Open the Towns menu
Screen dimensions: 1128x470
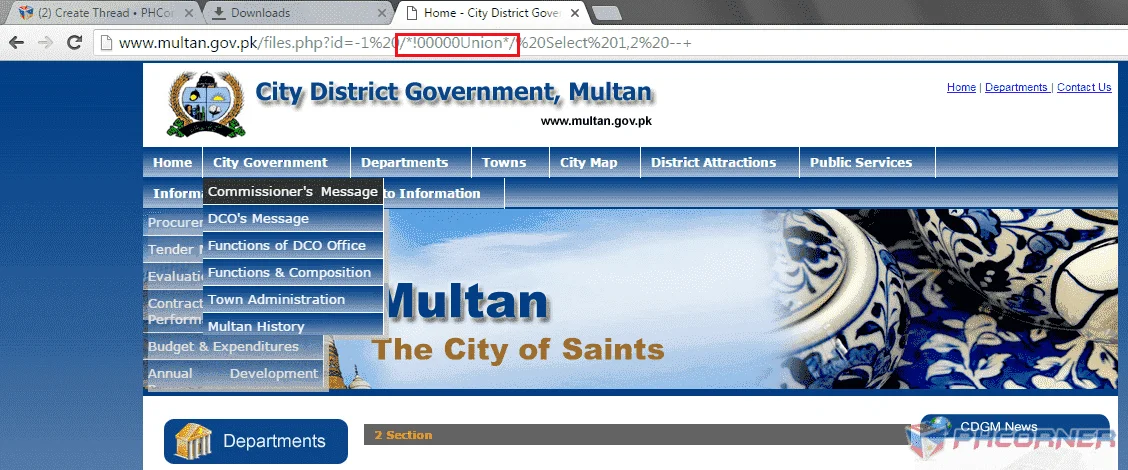[504, 162]
